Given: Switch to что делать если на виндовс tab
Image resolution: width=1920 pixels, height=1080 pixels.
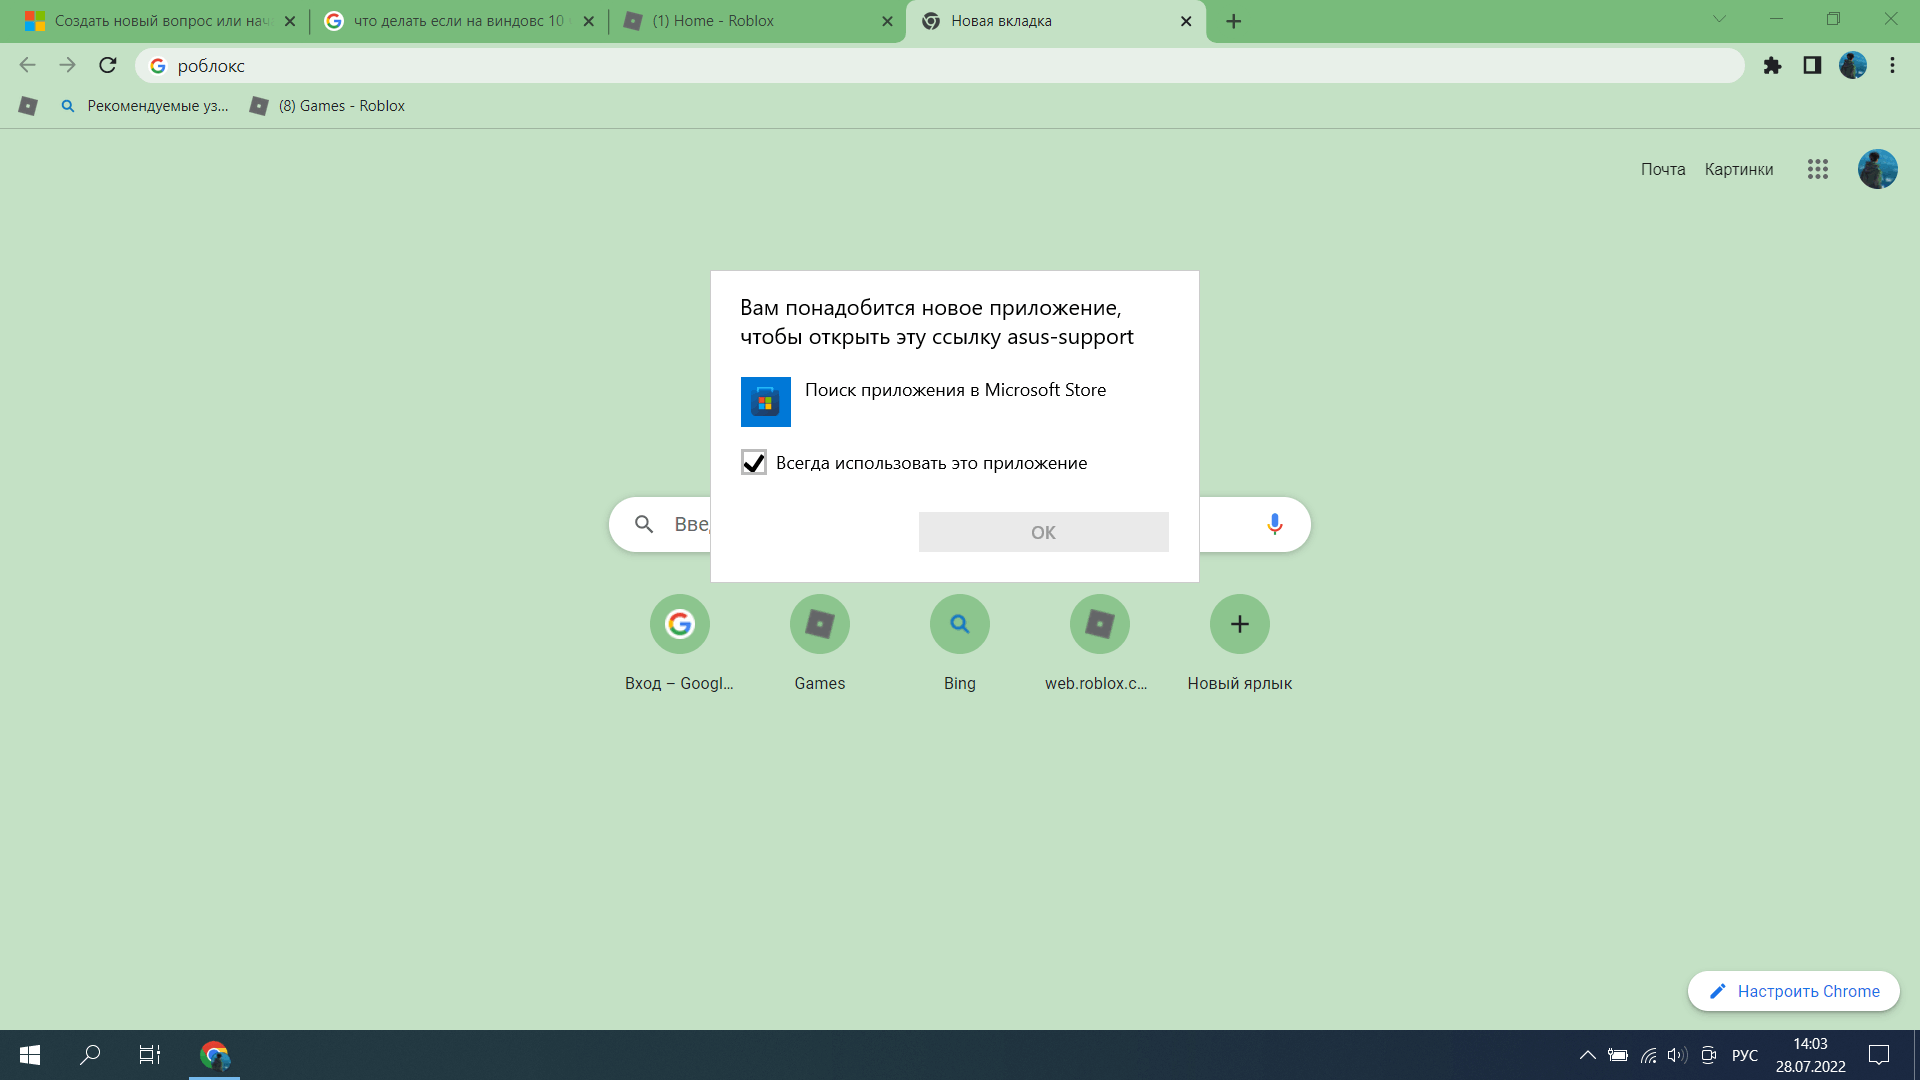Looking at the screenshot, I should tap(458, 21).
